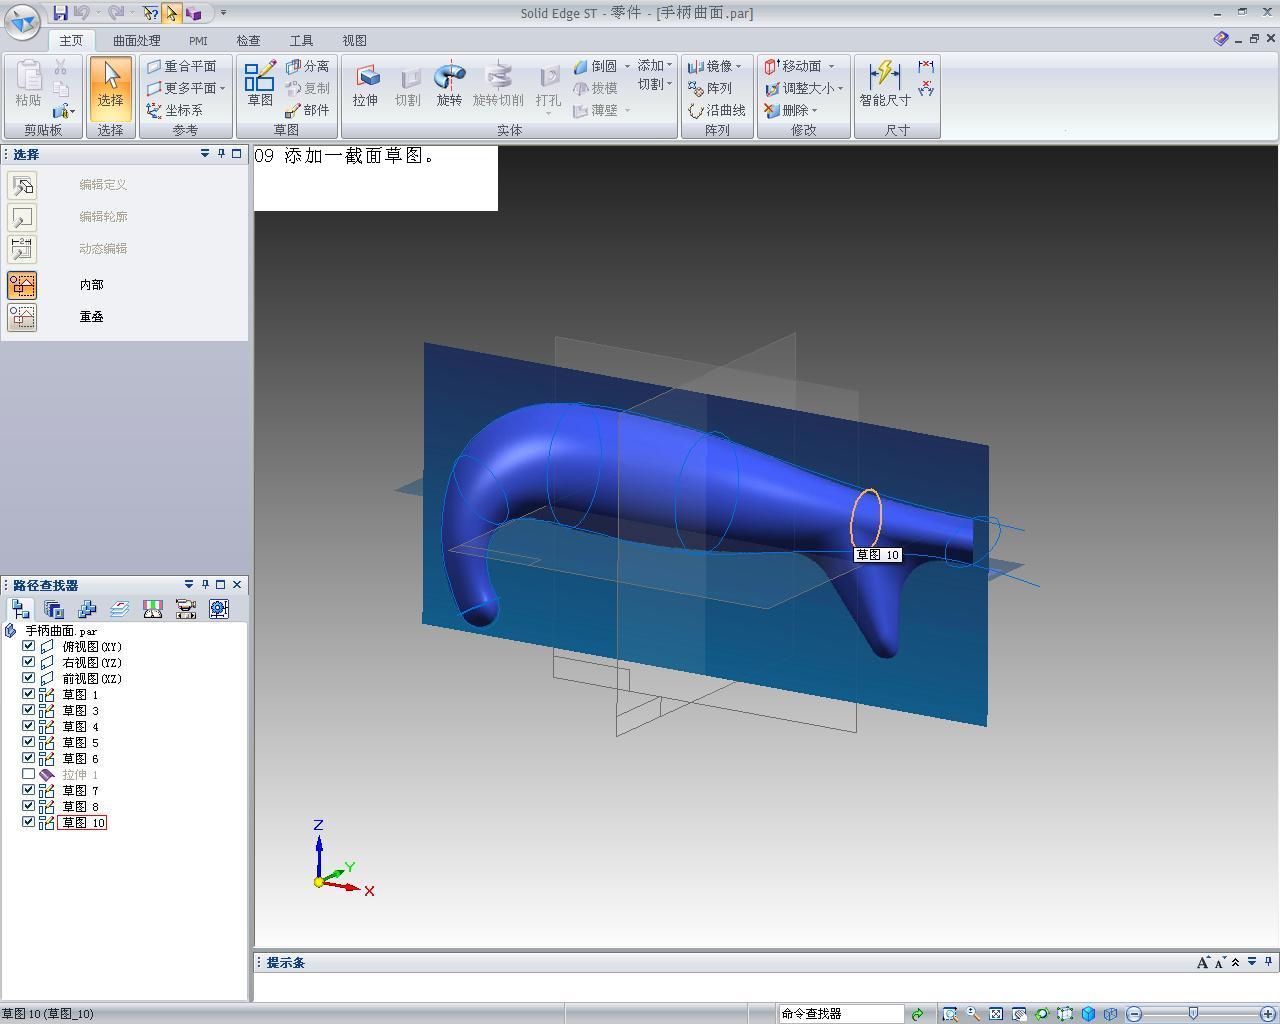
Task: Open the 删除 (Delete) dropdown
Action: 814,110
